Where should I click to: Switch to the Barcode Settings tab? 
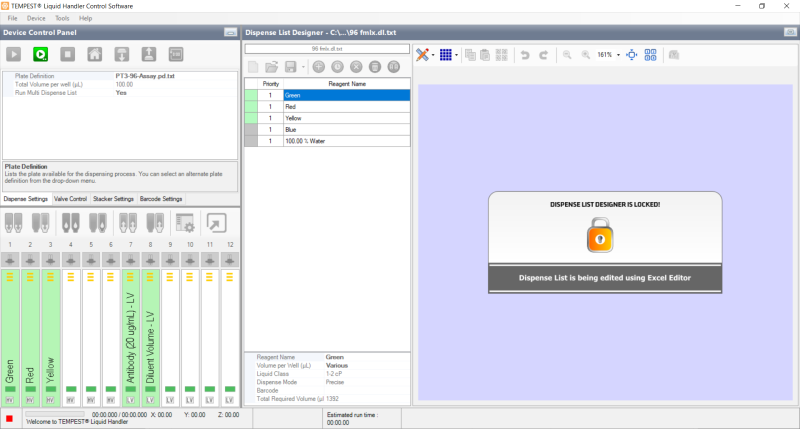161,199
